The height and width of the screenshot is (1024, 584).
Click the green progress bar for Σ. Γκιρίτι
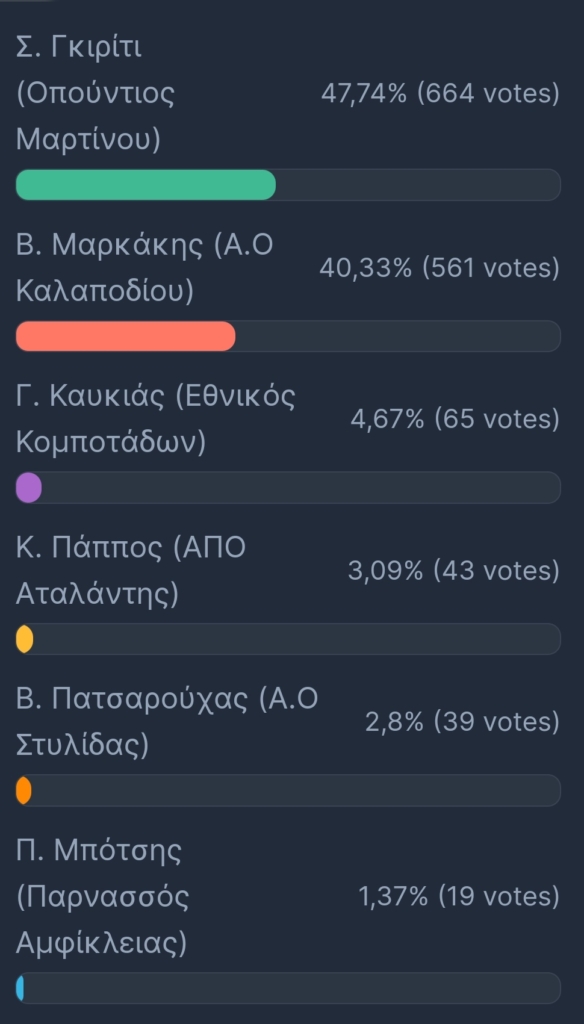click(x=146, y=185)
